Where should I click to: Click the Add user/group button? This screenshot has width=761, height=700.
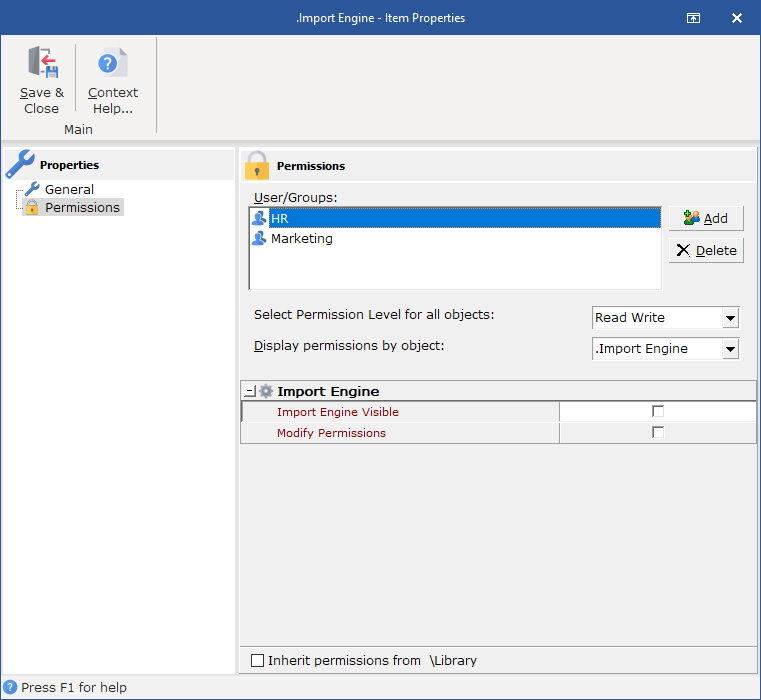pos(706,219)
